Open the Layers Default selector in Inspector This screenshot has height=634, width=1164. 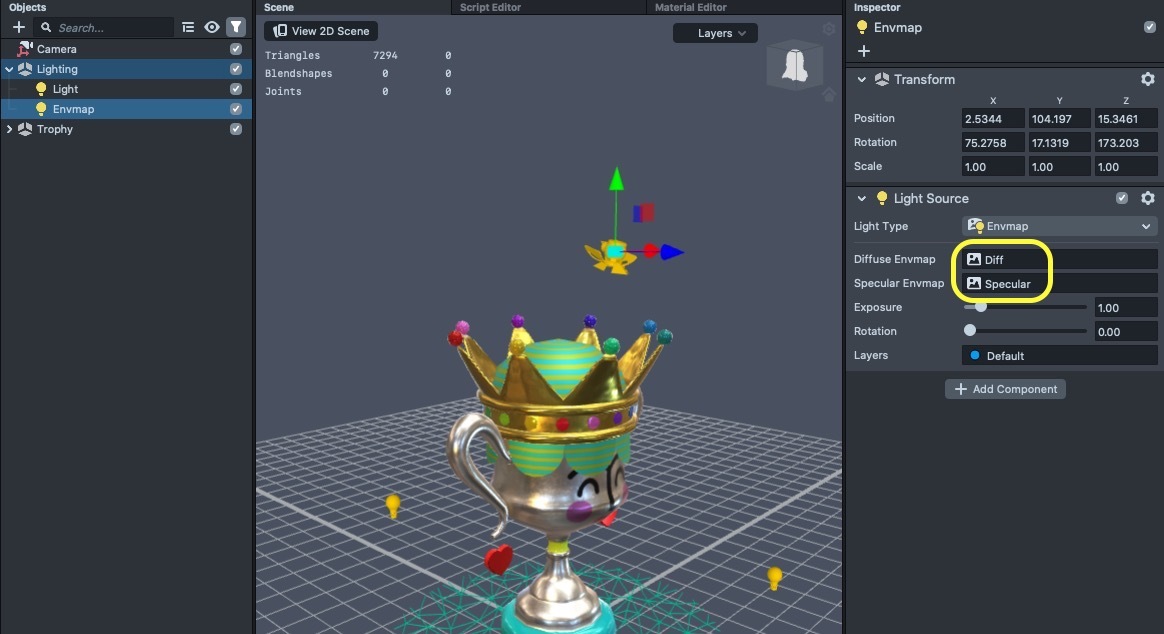(1059, 356)
